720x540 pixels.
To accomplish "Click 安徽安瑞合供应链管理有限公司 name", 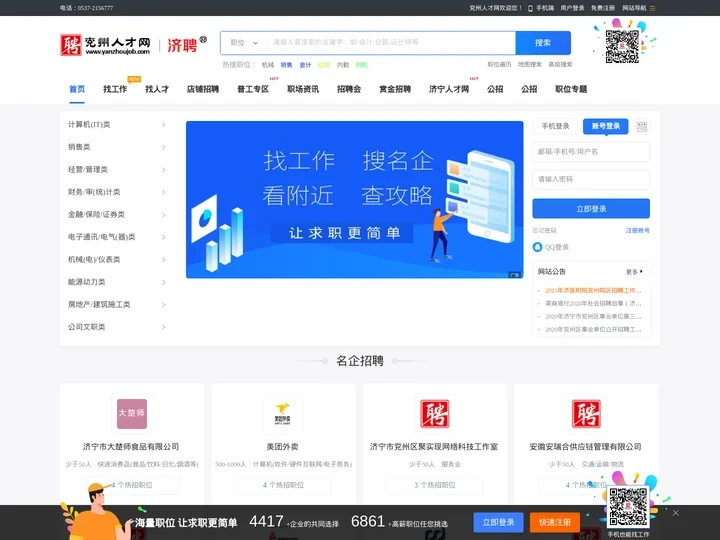I will click(586, 447).
